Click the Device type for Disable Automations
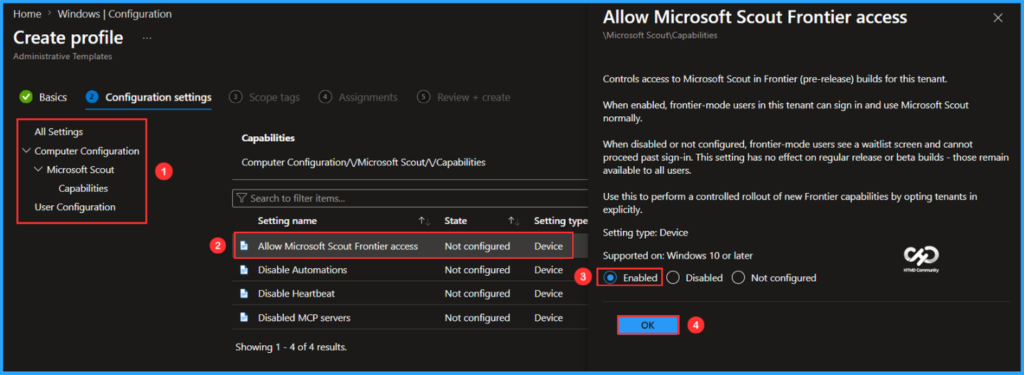This screenshot has width=1024, height=375. pyautogui.click(x=548, y=270)
